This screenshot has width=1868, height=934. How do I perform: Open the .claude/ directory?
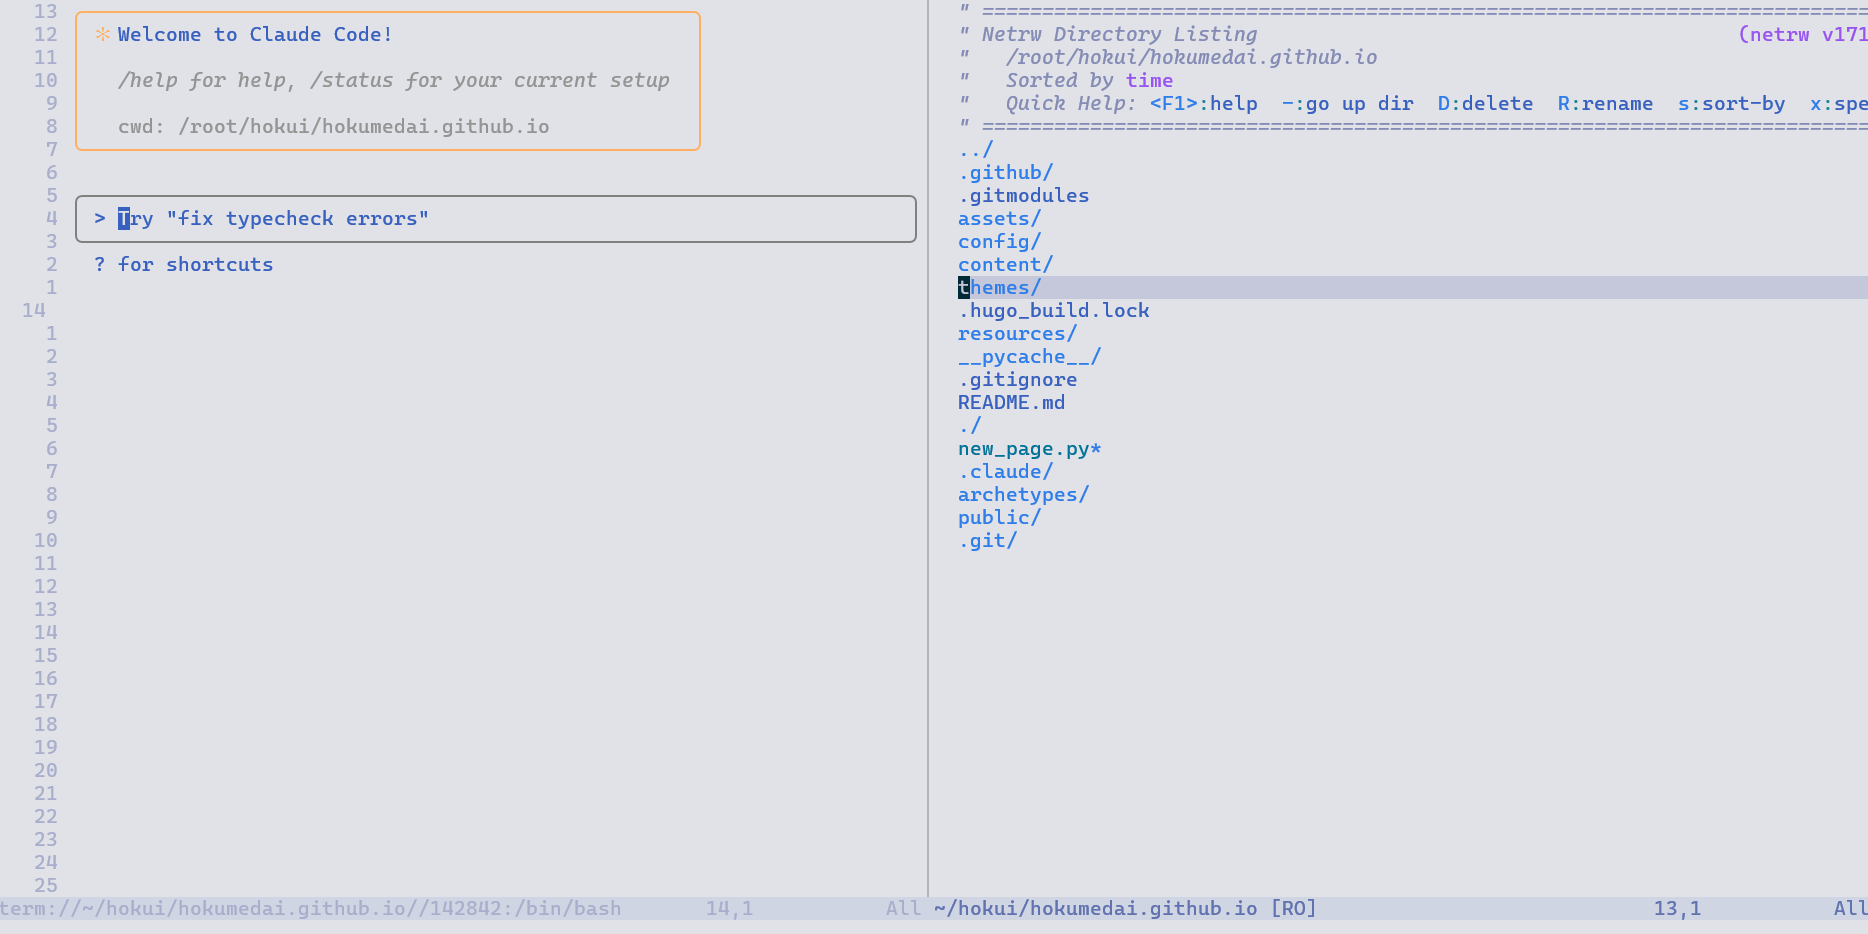click(x=1005, y=472)
